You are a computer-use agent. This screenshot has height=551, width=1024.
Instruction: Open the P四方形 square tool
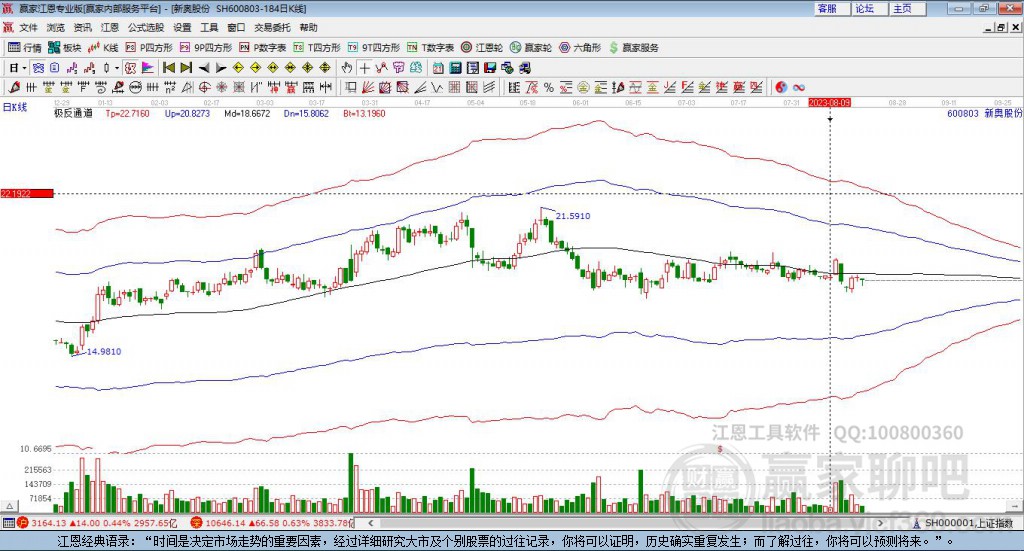150,47
